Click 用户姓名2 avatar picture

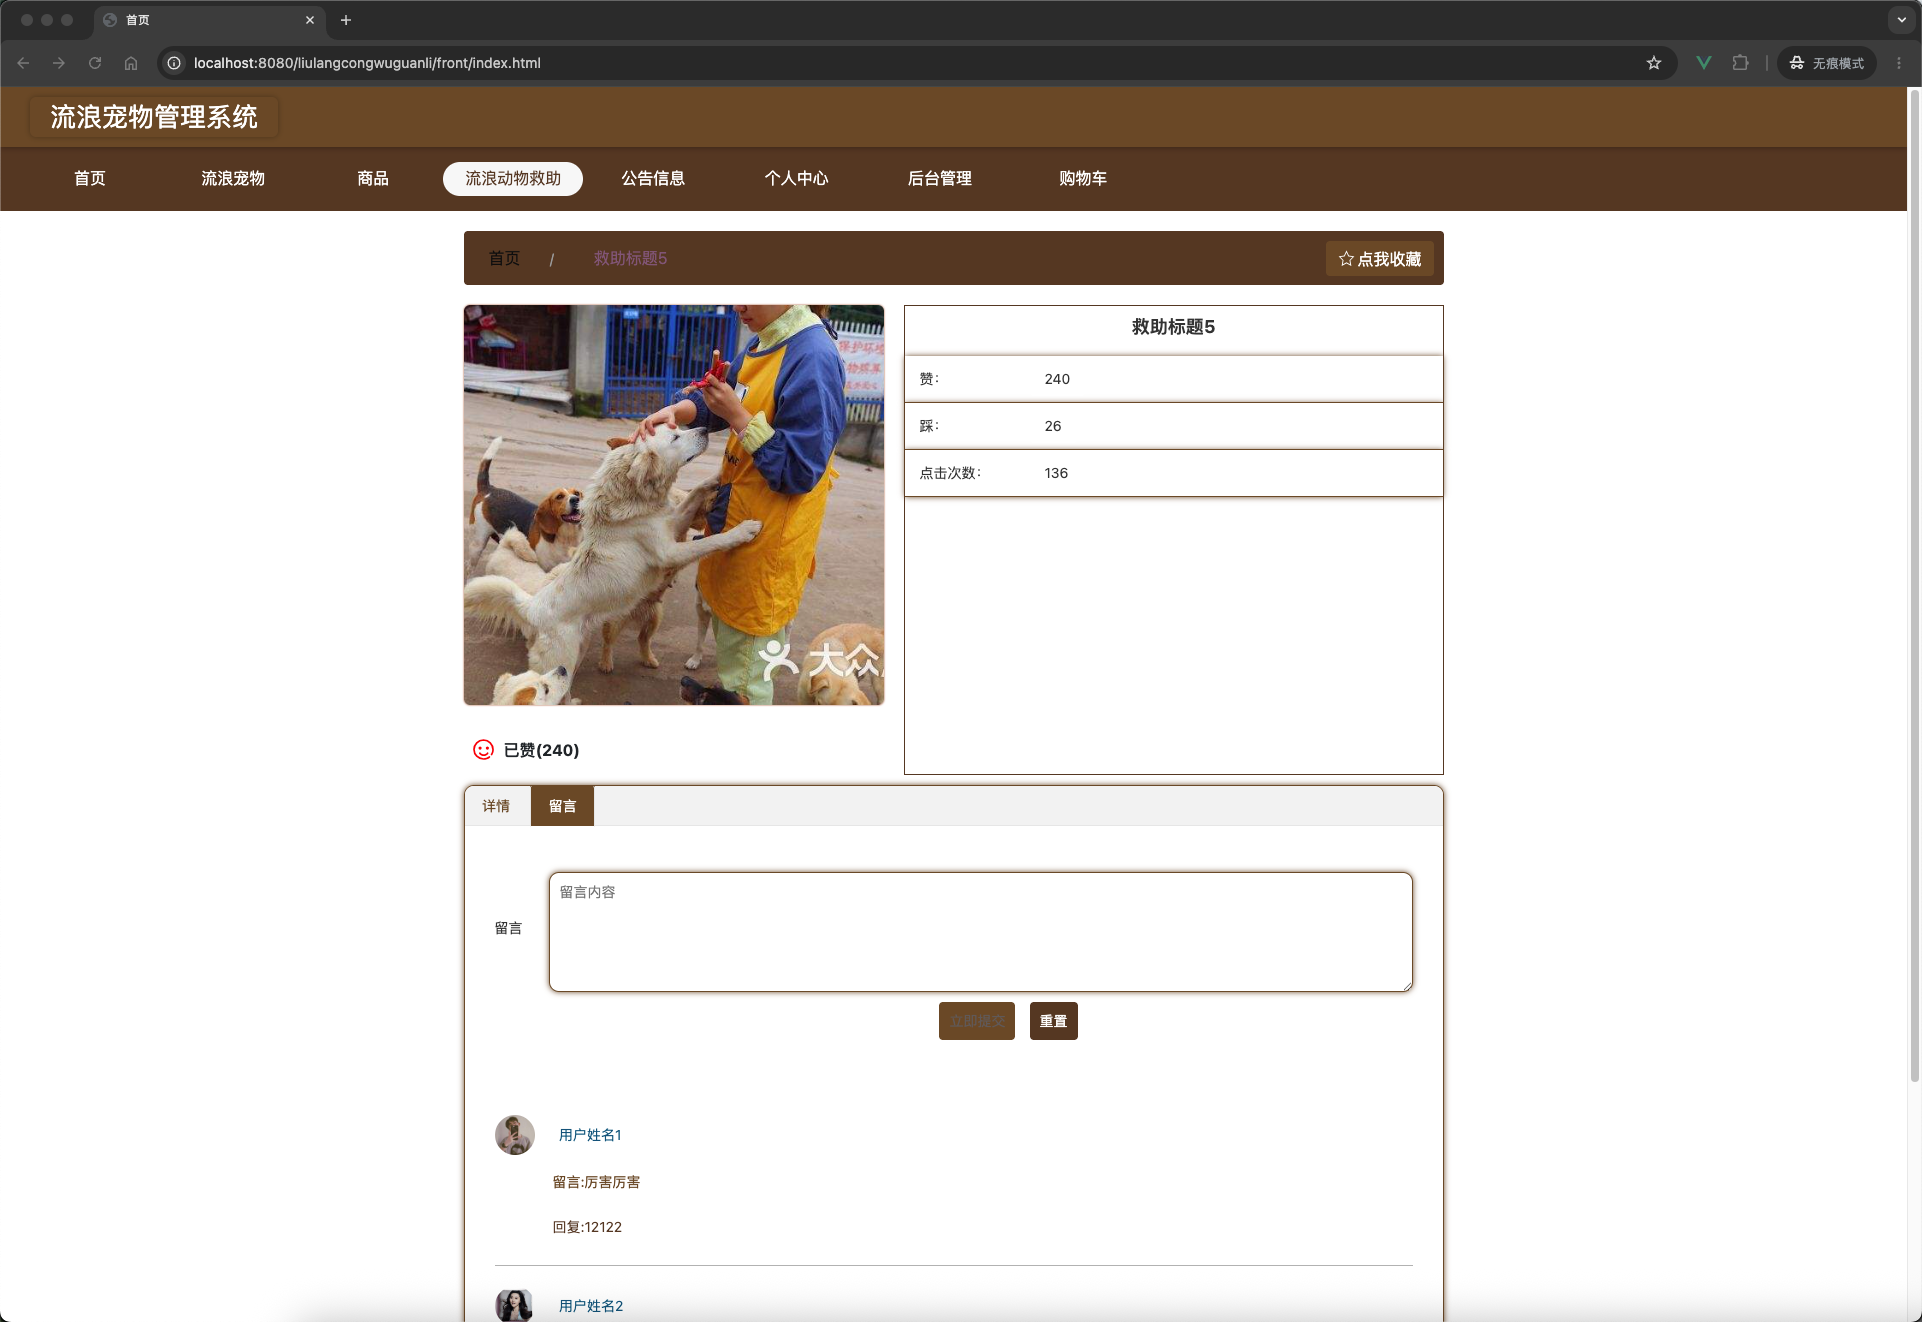pyautogui.click(x=515, y=1305)
